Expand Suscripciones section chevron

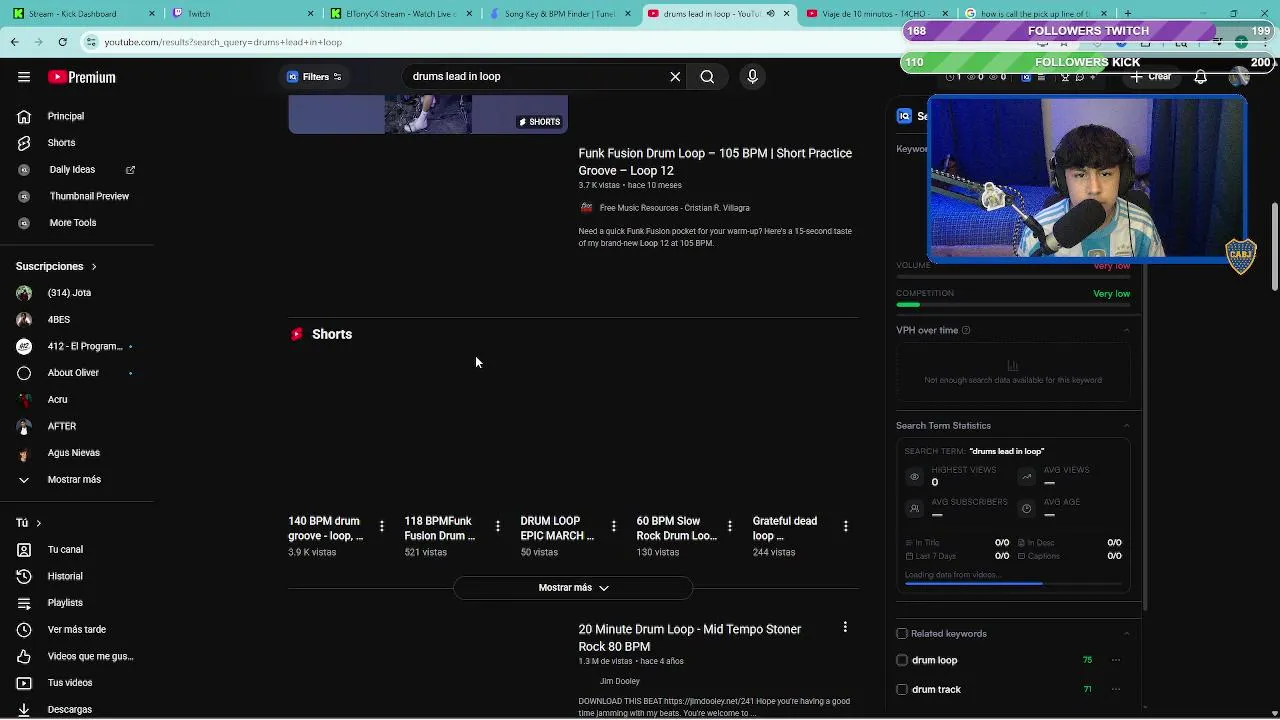pos(94,267)
